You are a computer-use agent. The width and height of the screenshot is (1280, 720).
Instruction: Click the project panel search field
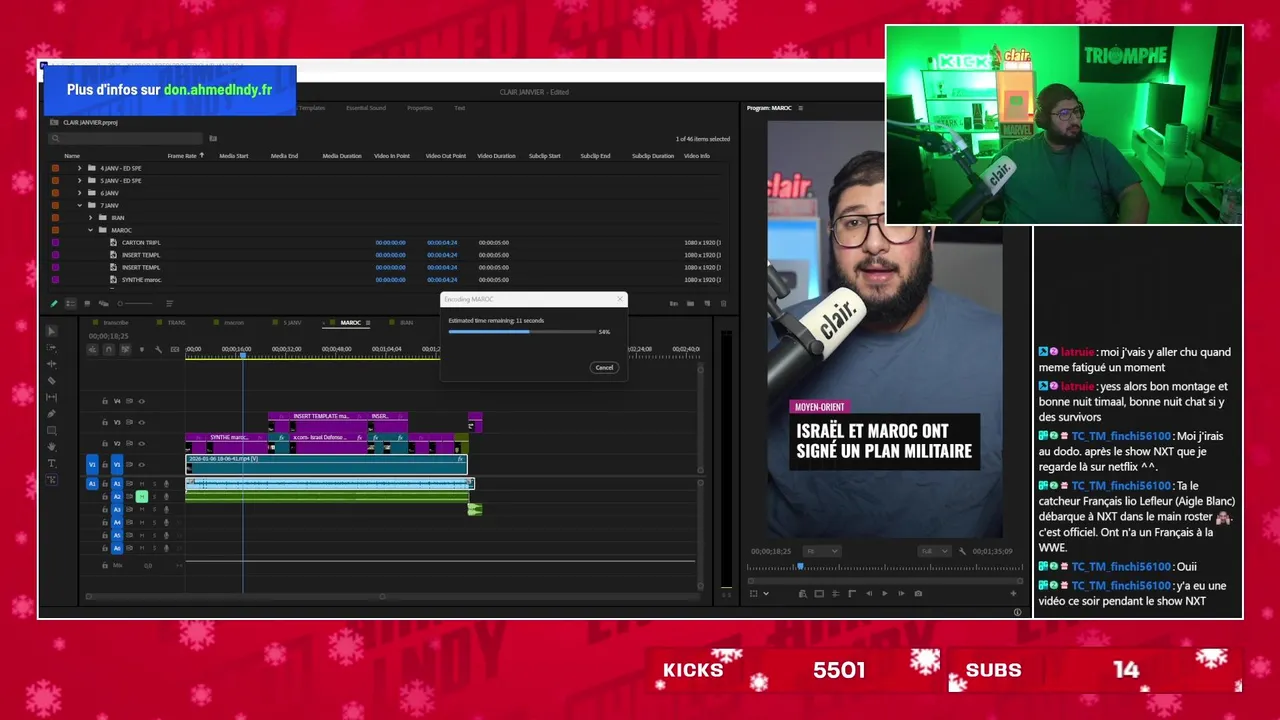point(126,138)
